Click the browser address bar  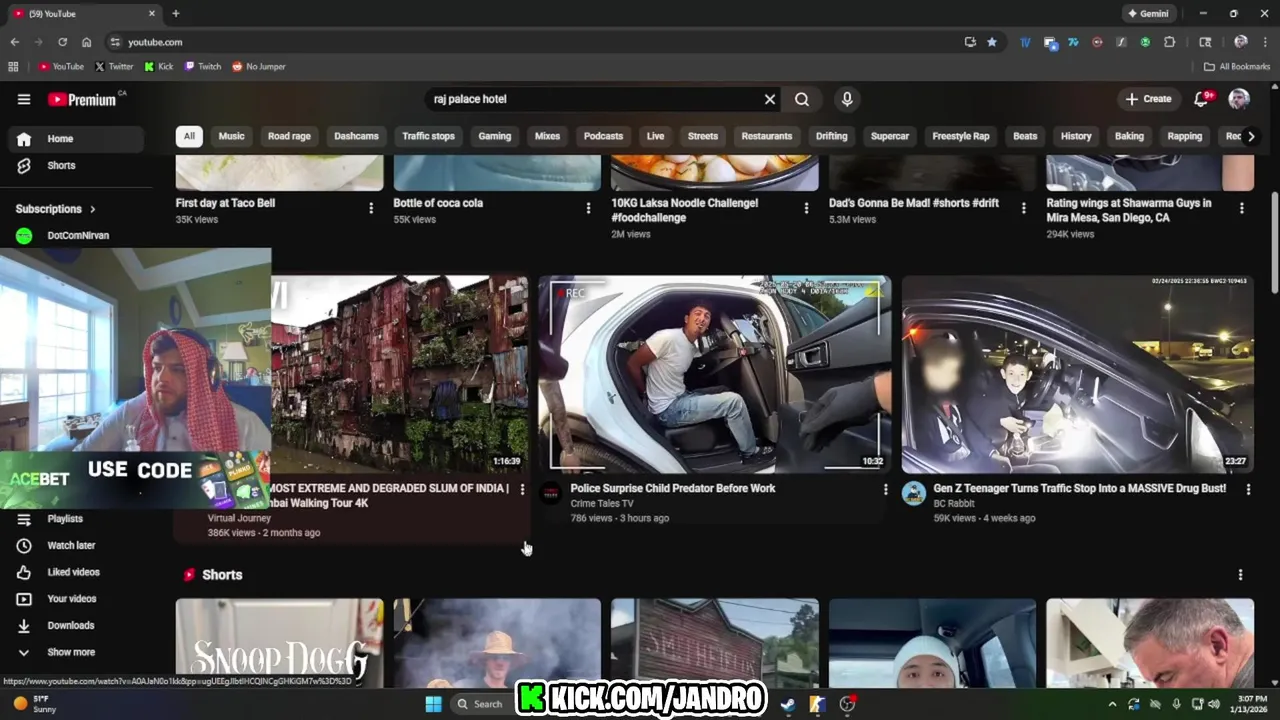[x=540, y=42]
